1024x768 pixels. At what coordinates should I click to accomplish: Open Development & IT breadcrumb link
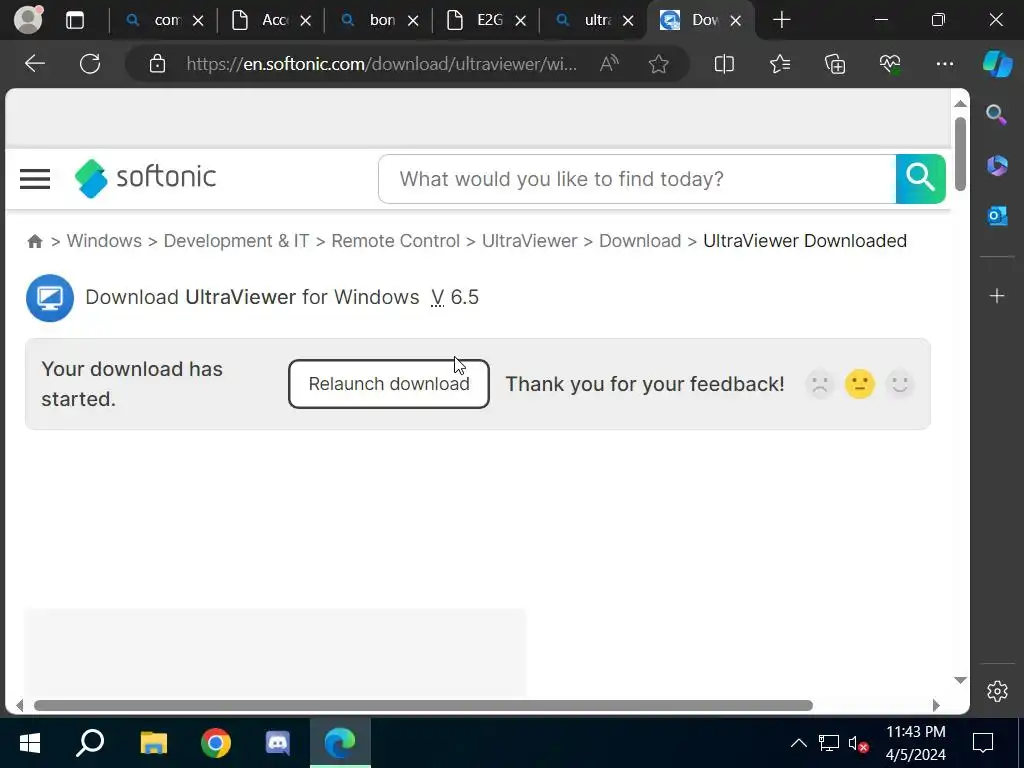tap(236, 241)
